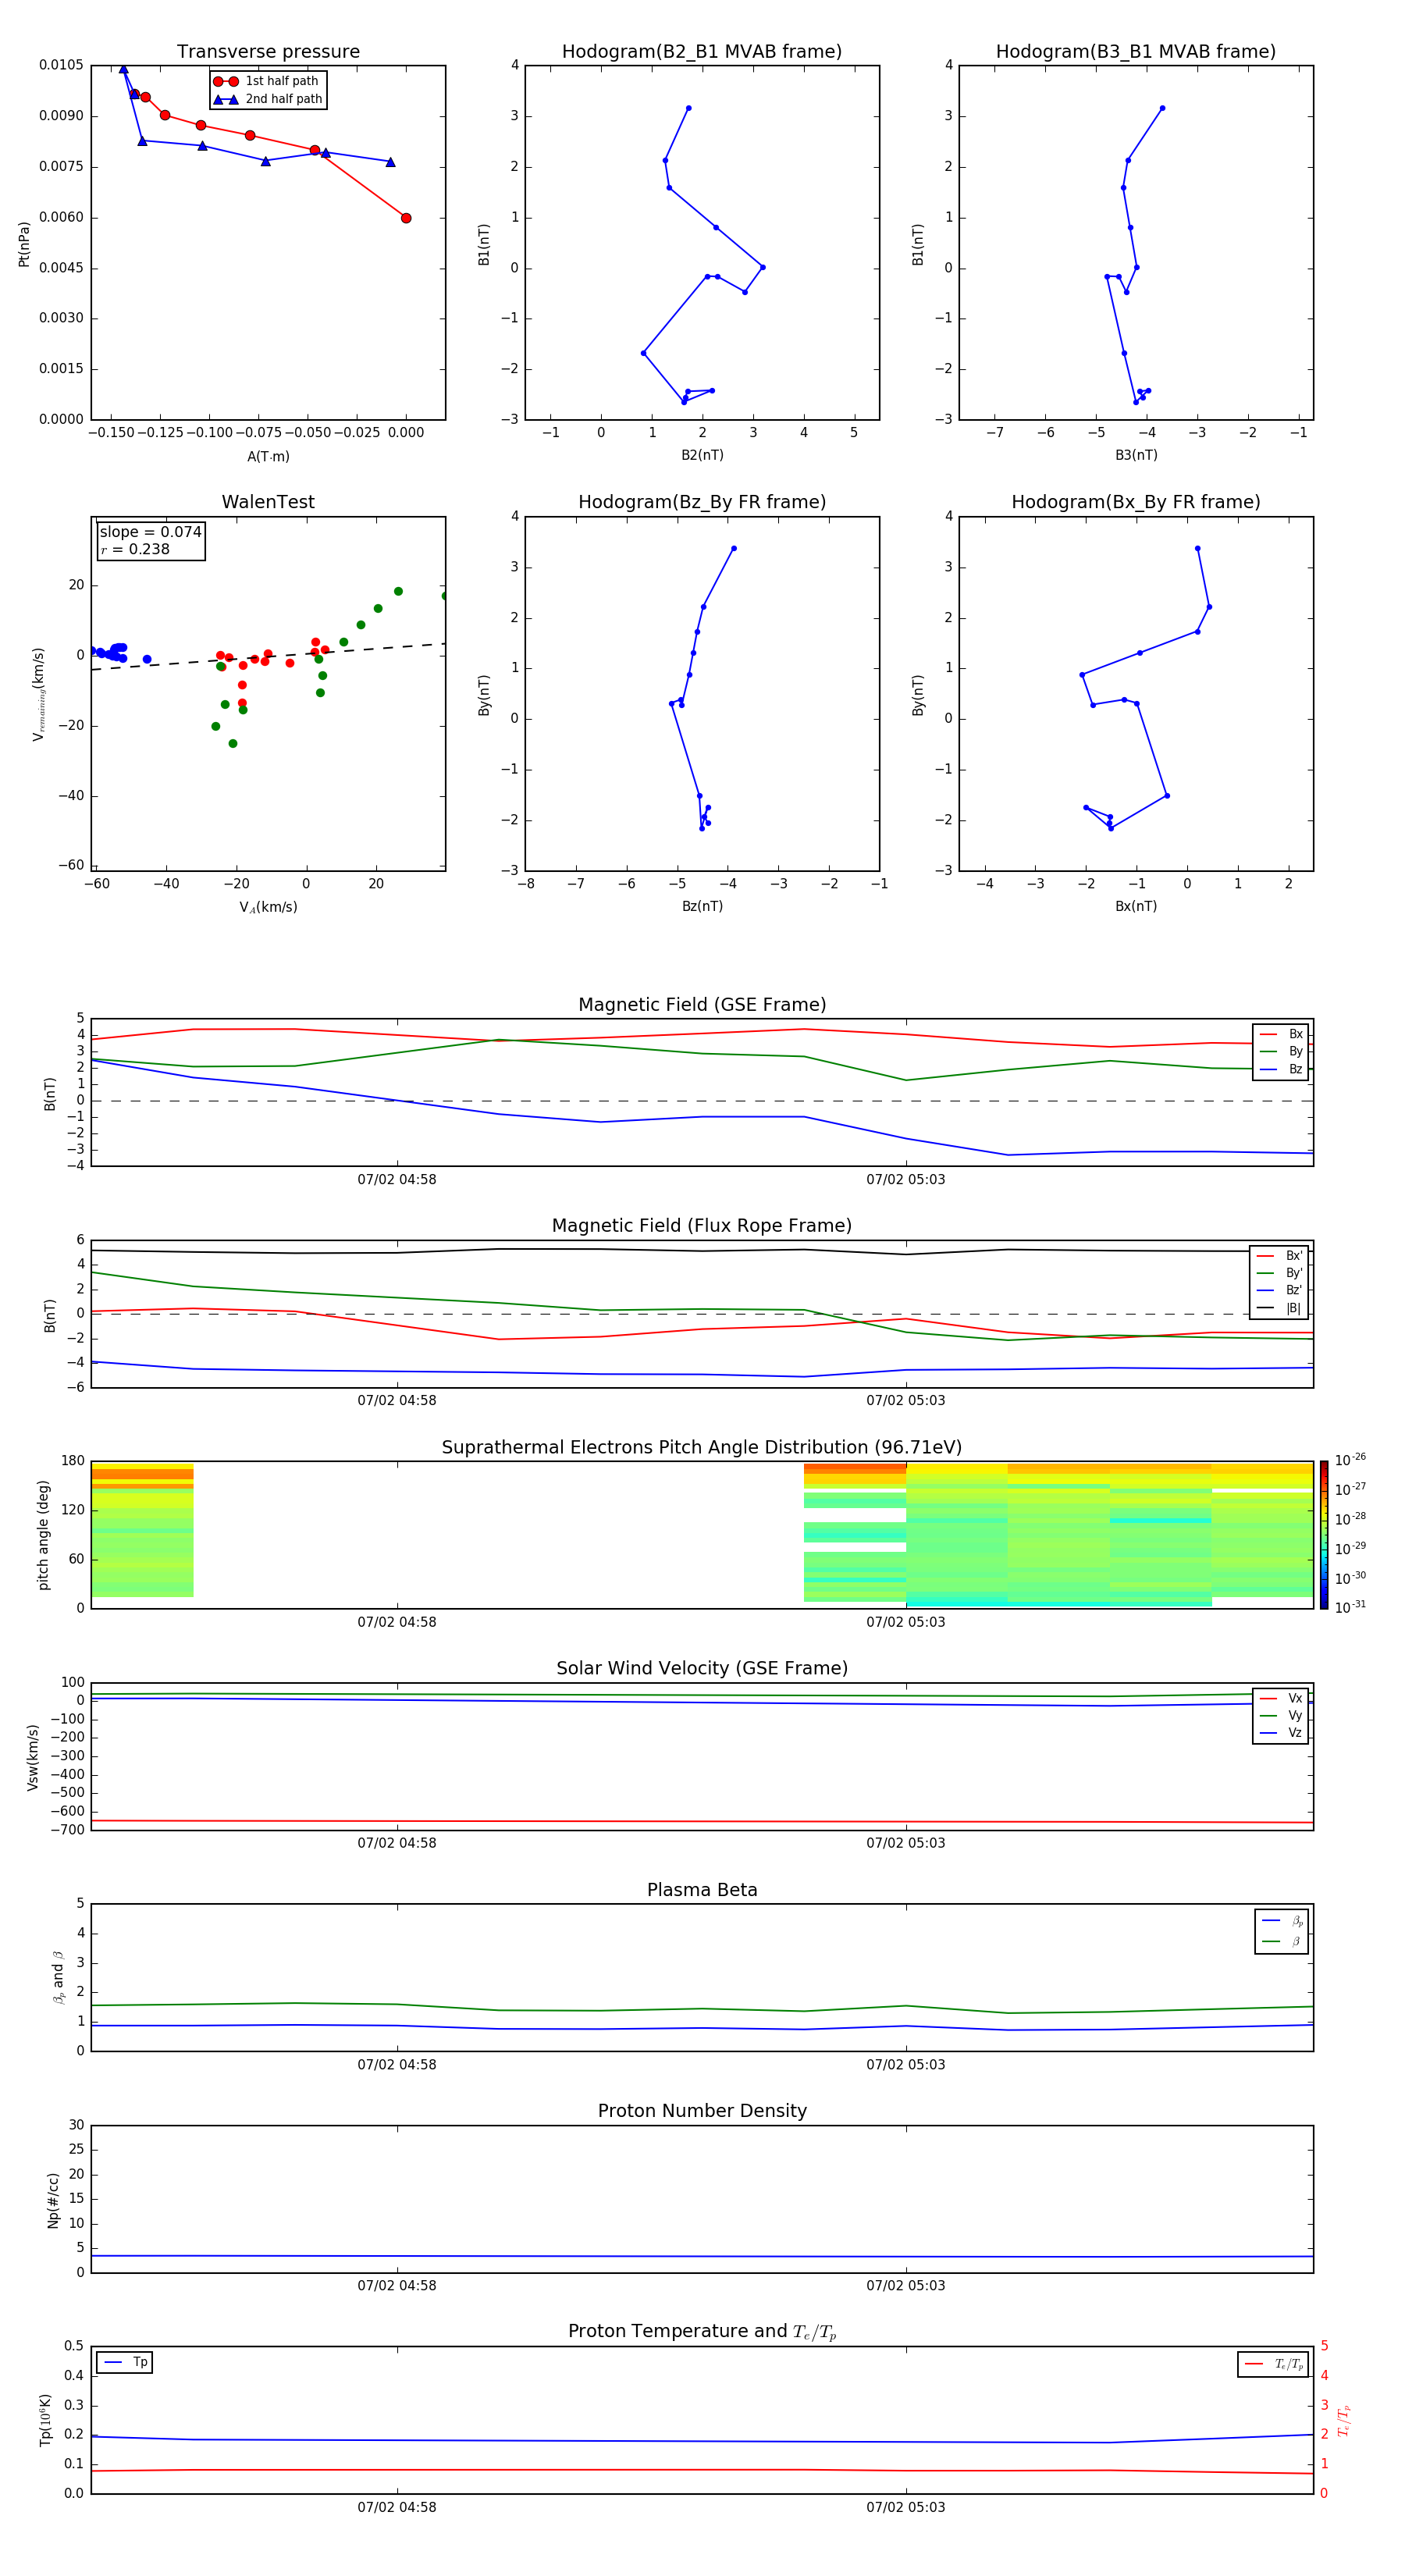Click the 'slope = 0.074' annotation
Image resolution: width=1405 pixels, height=2576 pixels.
click(x=151, y=532)
